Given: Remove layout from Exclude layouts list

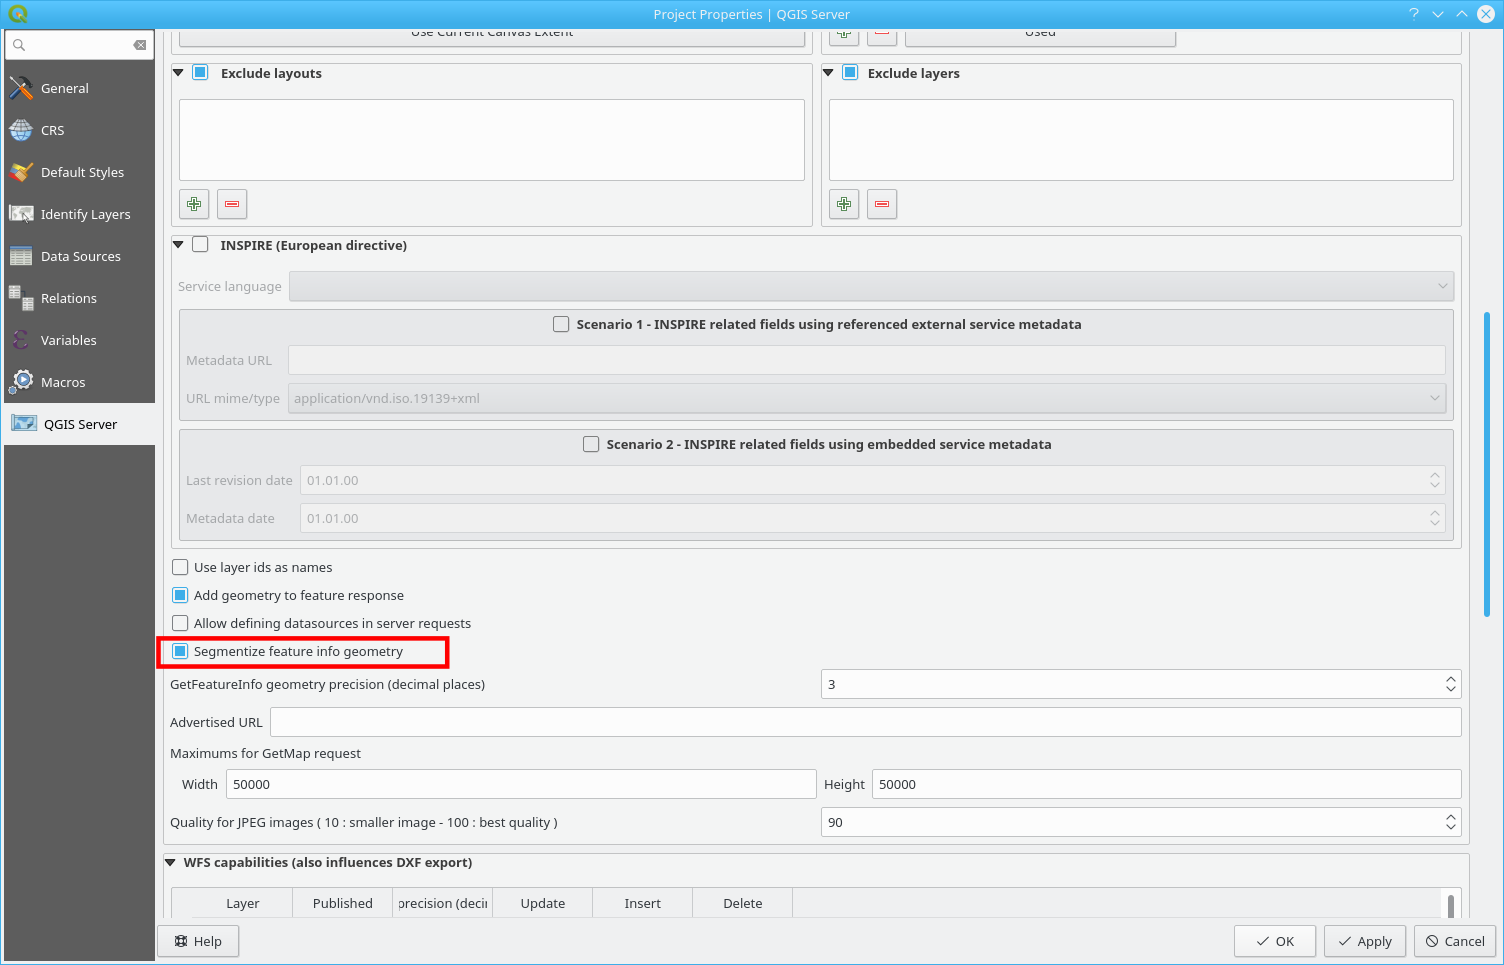Looking at the screenshot, I should [232, 204].
